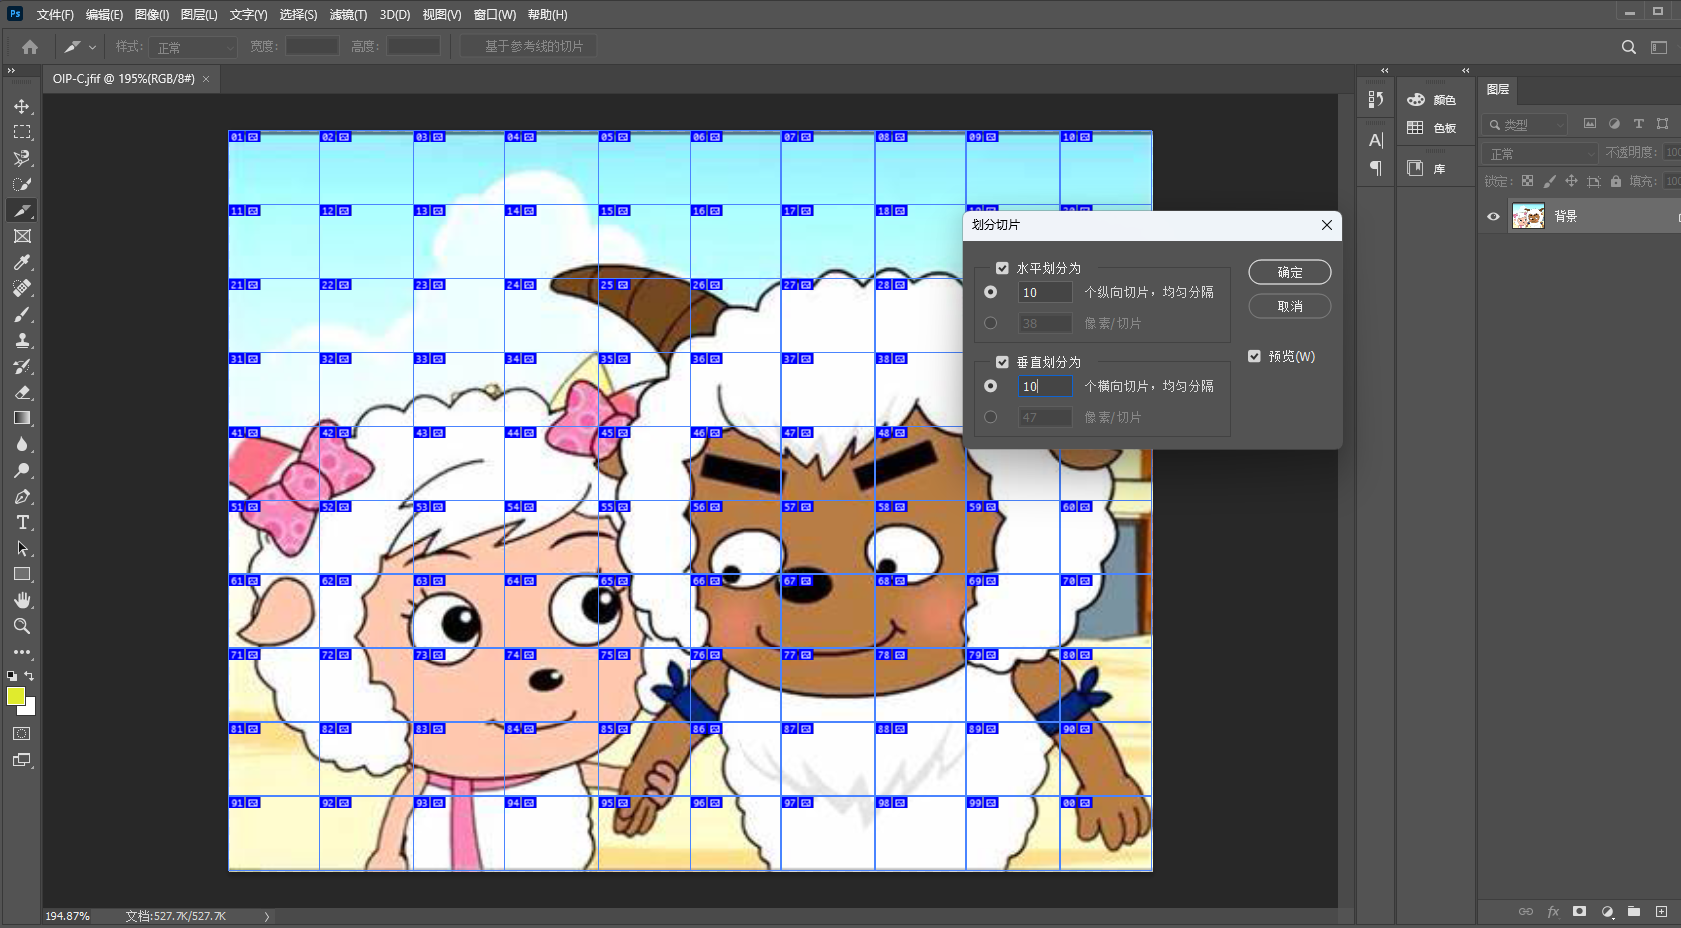Select horizontal 像素/切片 radio with value 38
1681x928 pixels.
click(990, 323)
